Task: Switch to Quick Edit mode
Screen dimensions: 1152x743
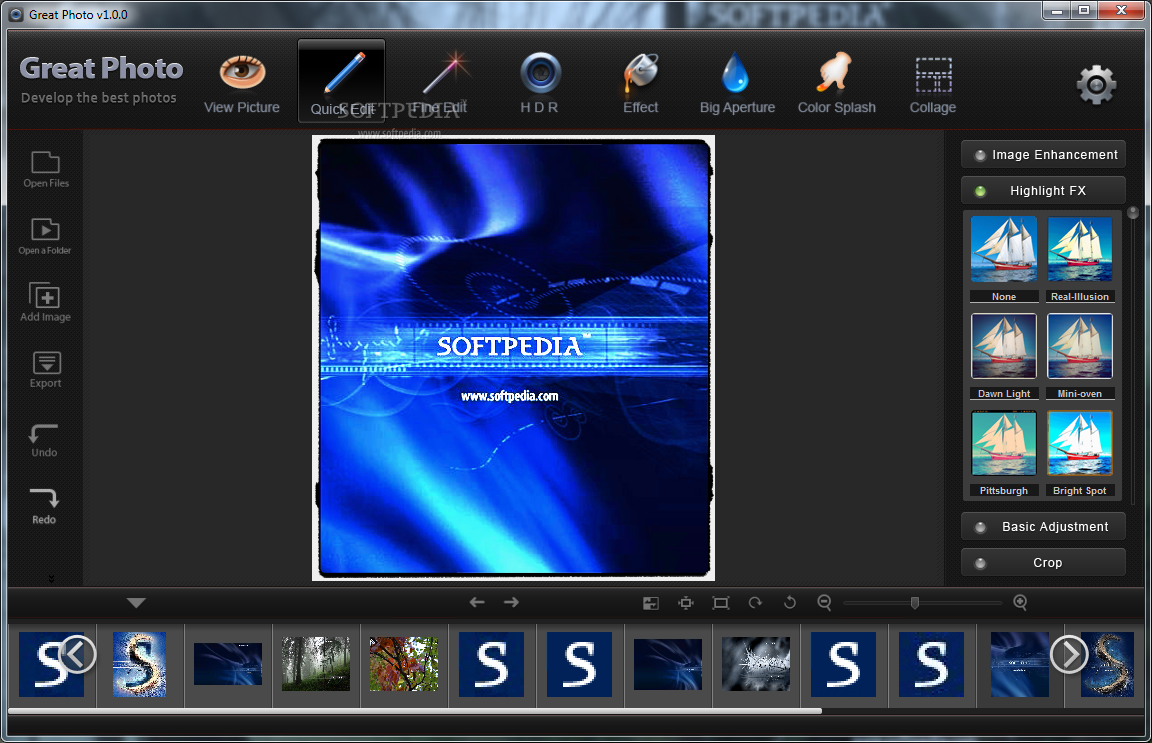Action: pyautogui.click(x=342, y=81)
